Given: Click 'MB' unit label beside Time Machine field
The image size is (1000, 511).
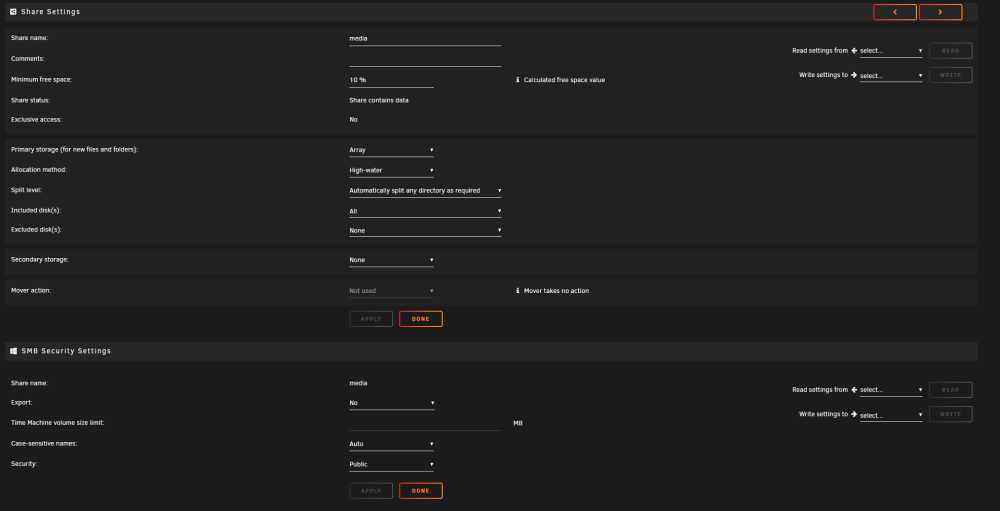Looking at the screenshot, I should coord(518,423).
